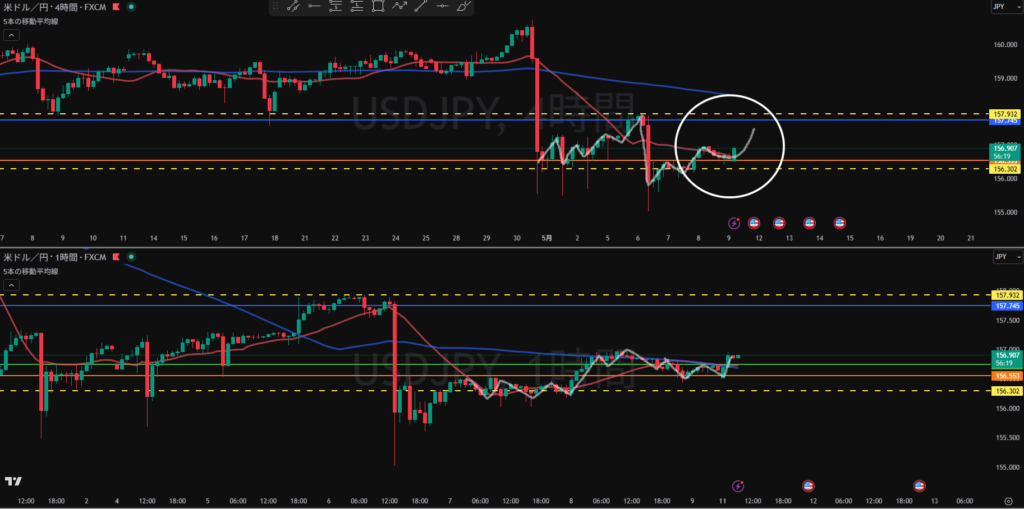Select the horizontal line tool
Image resolution: width=1024 pixels, height=509 pixels.
[442, 6]
